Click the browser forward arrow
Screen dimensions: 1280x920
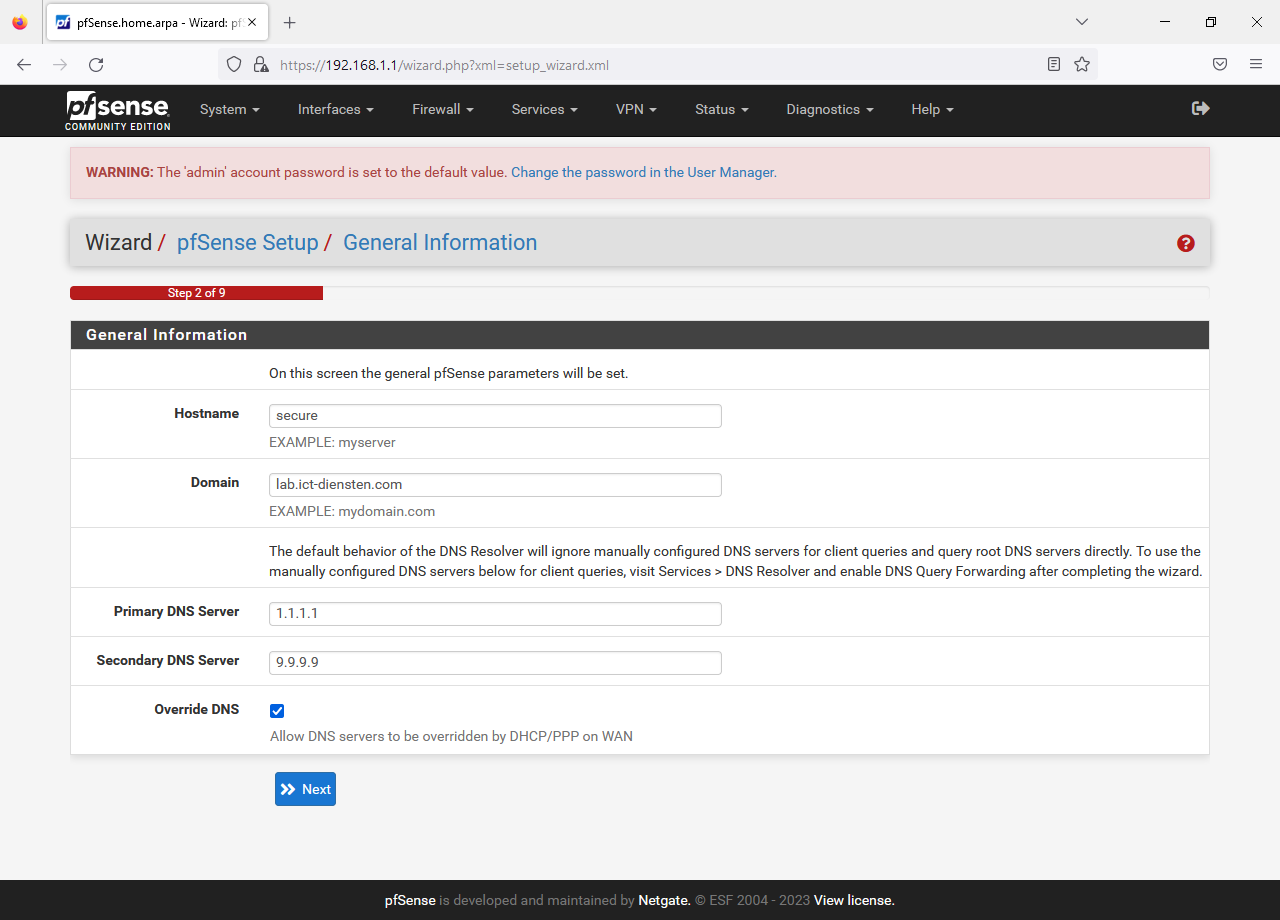coord(60,64)
